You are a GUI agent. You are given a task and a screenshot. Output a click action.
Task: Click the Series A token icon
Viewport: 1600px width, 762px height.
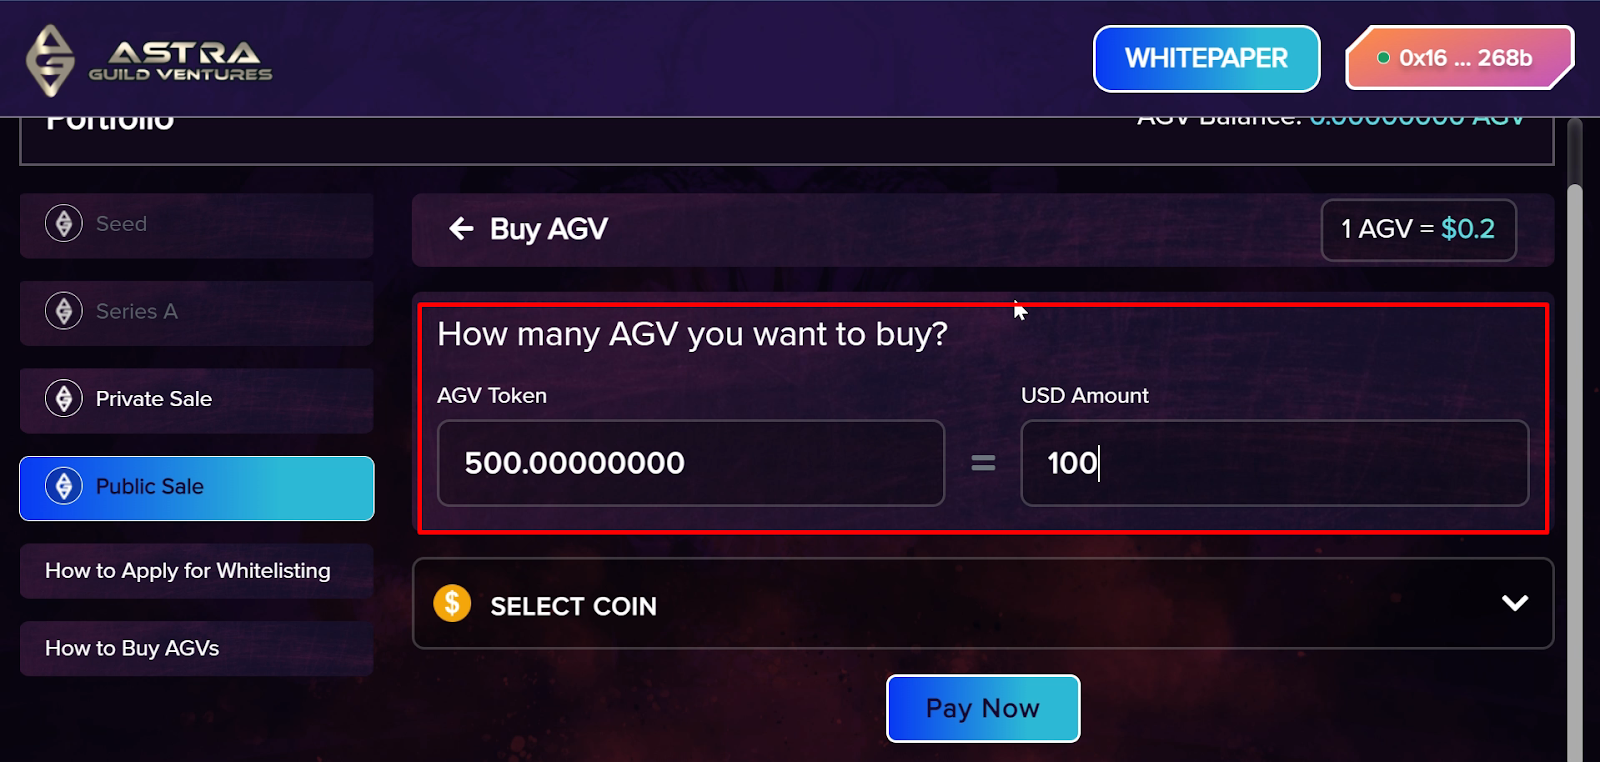(x=64, y=311)
